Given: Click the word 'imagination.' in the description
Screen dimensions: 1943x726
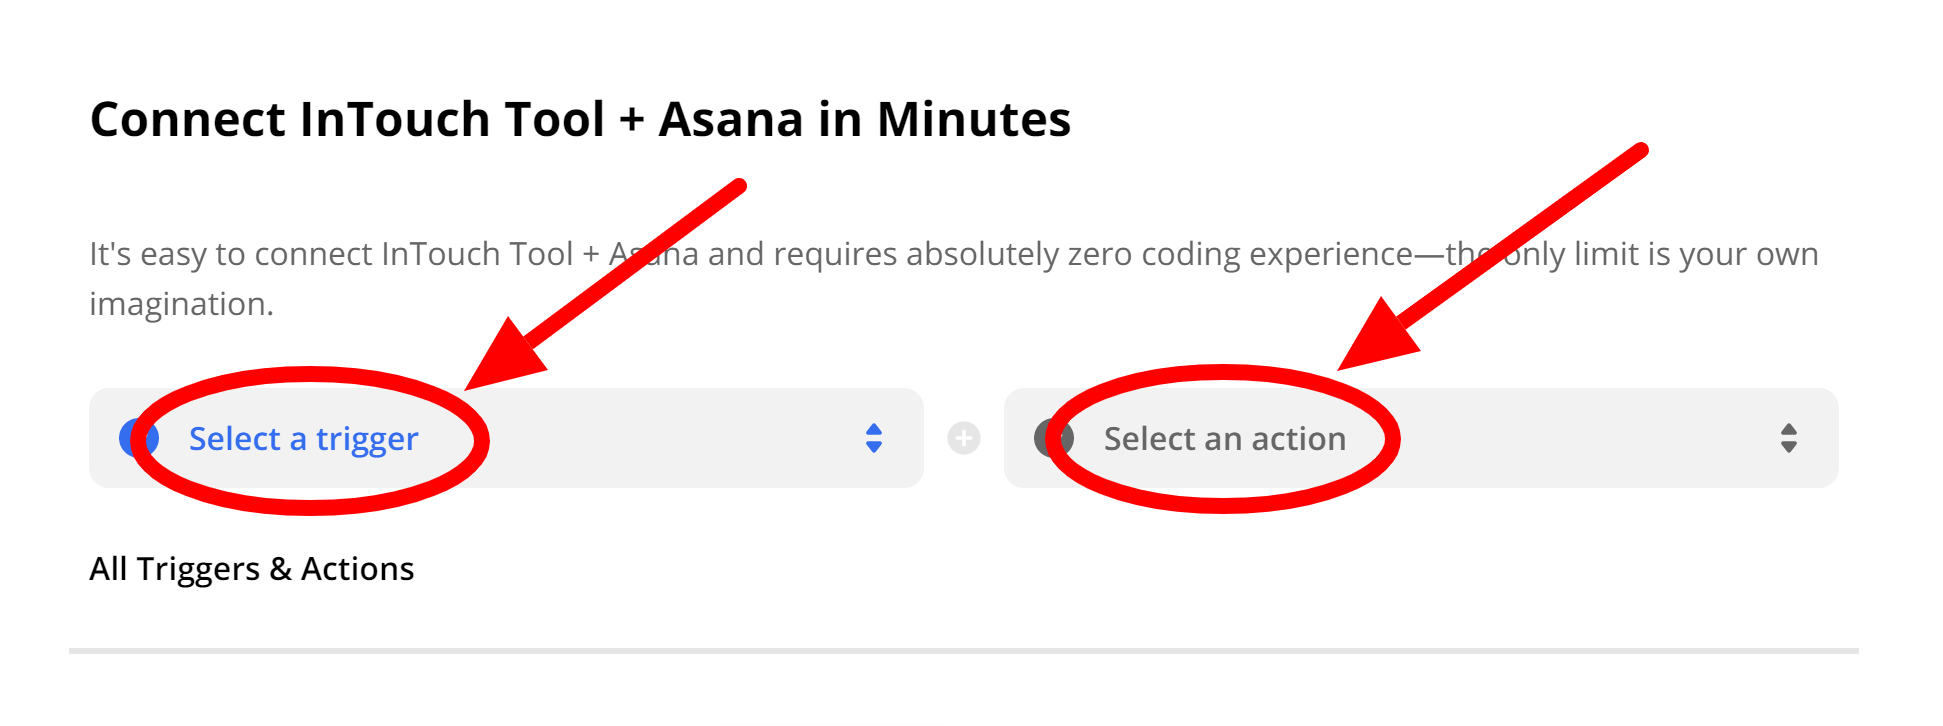Looking at the screenshot, I should 181,304.
